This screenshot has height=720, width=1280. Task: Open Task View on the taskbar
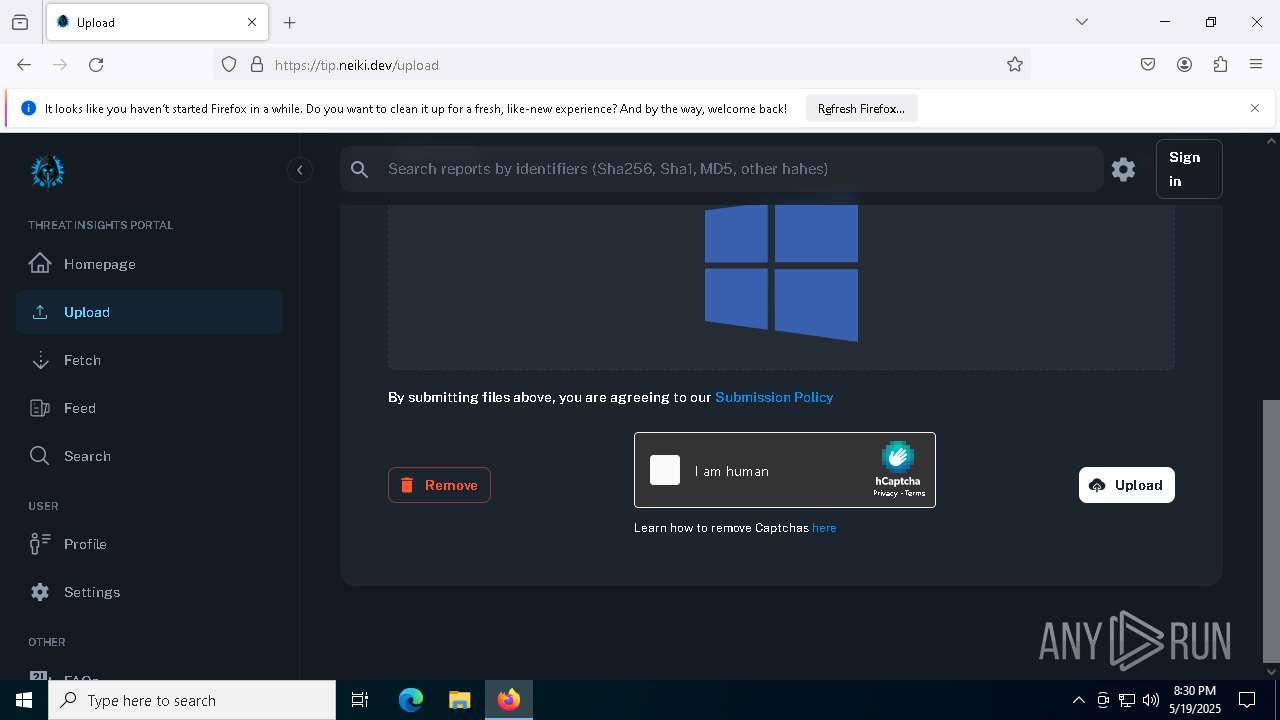pos(360,700)
